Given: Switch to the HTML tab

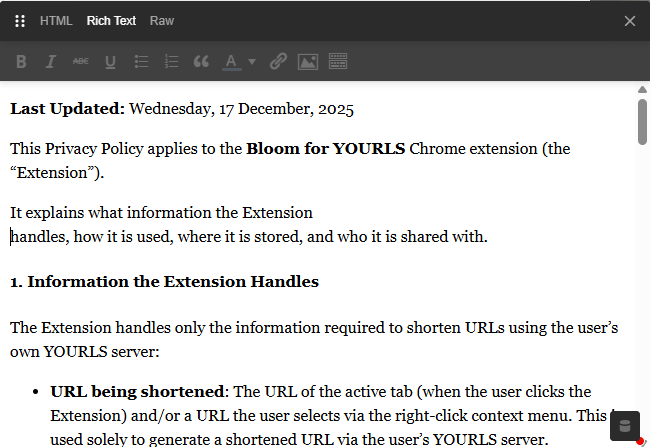Looking at the screenshot, I should click(x=56, y=21).
